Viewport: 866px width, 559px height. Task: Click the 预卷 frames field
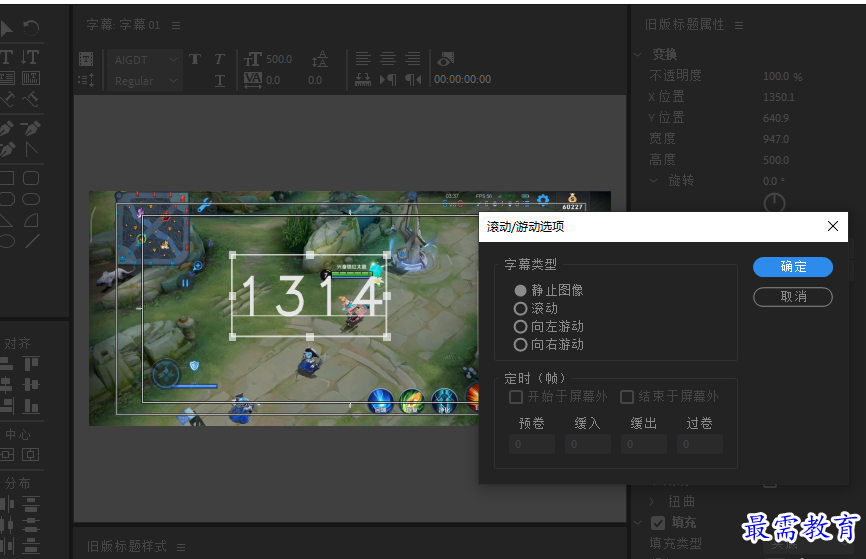[532, 444]
